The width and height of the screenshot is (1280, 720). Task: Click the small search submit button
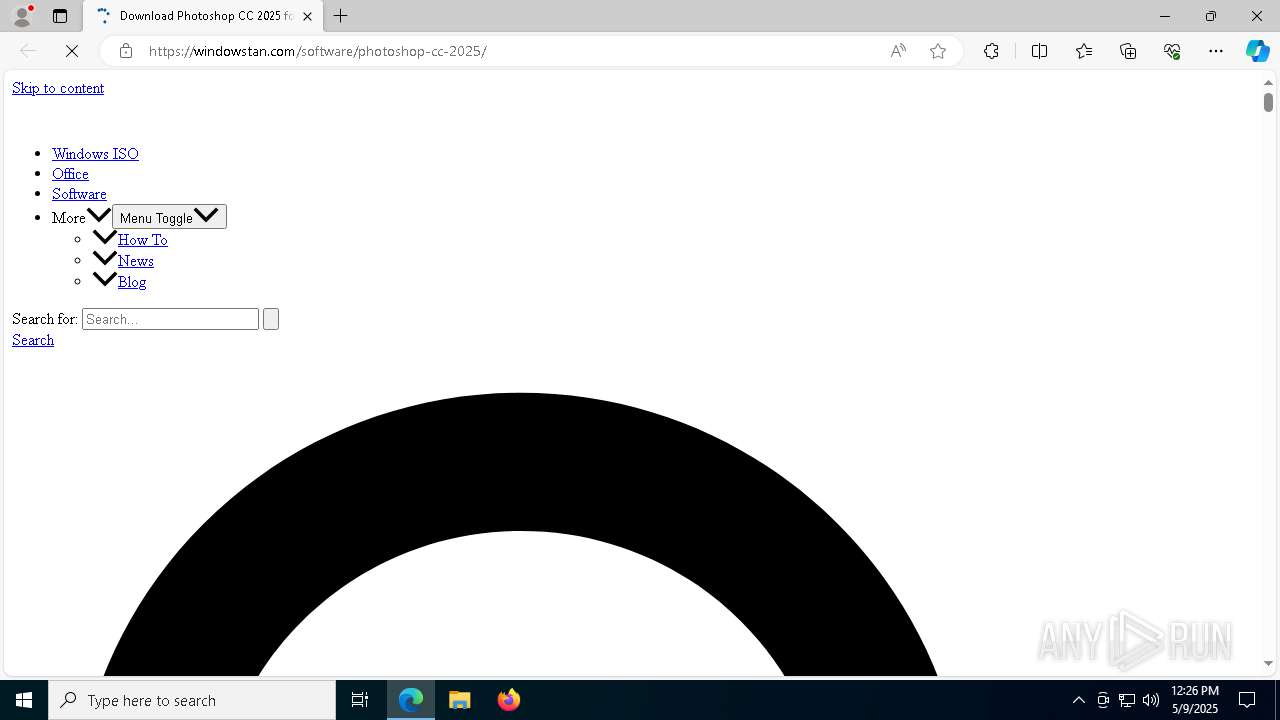[270, 319]
